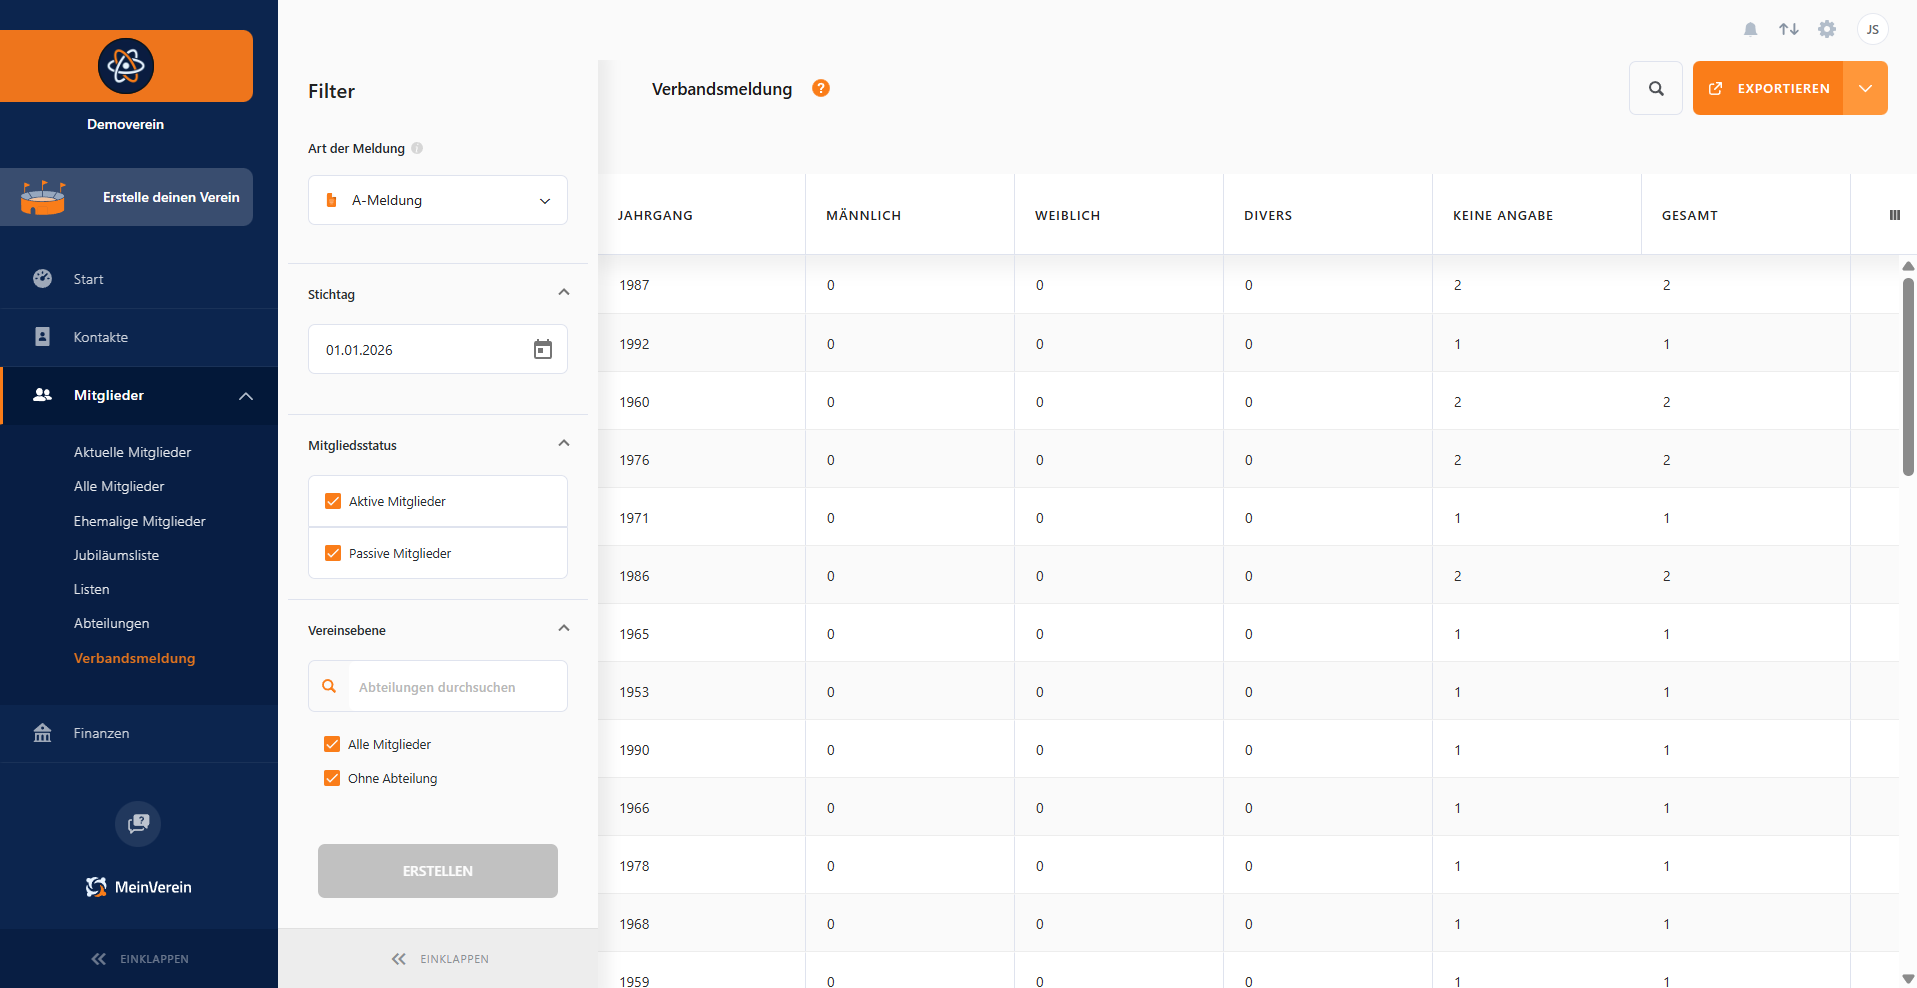The width and height of the screenshot is (1917, 988).
Task: Open Aktuelle Mitglieder in the sidebar
Action: click(132, 452)
